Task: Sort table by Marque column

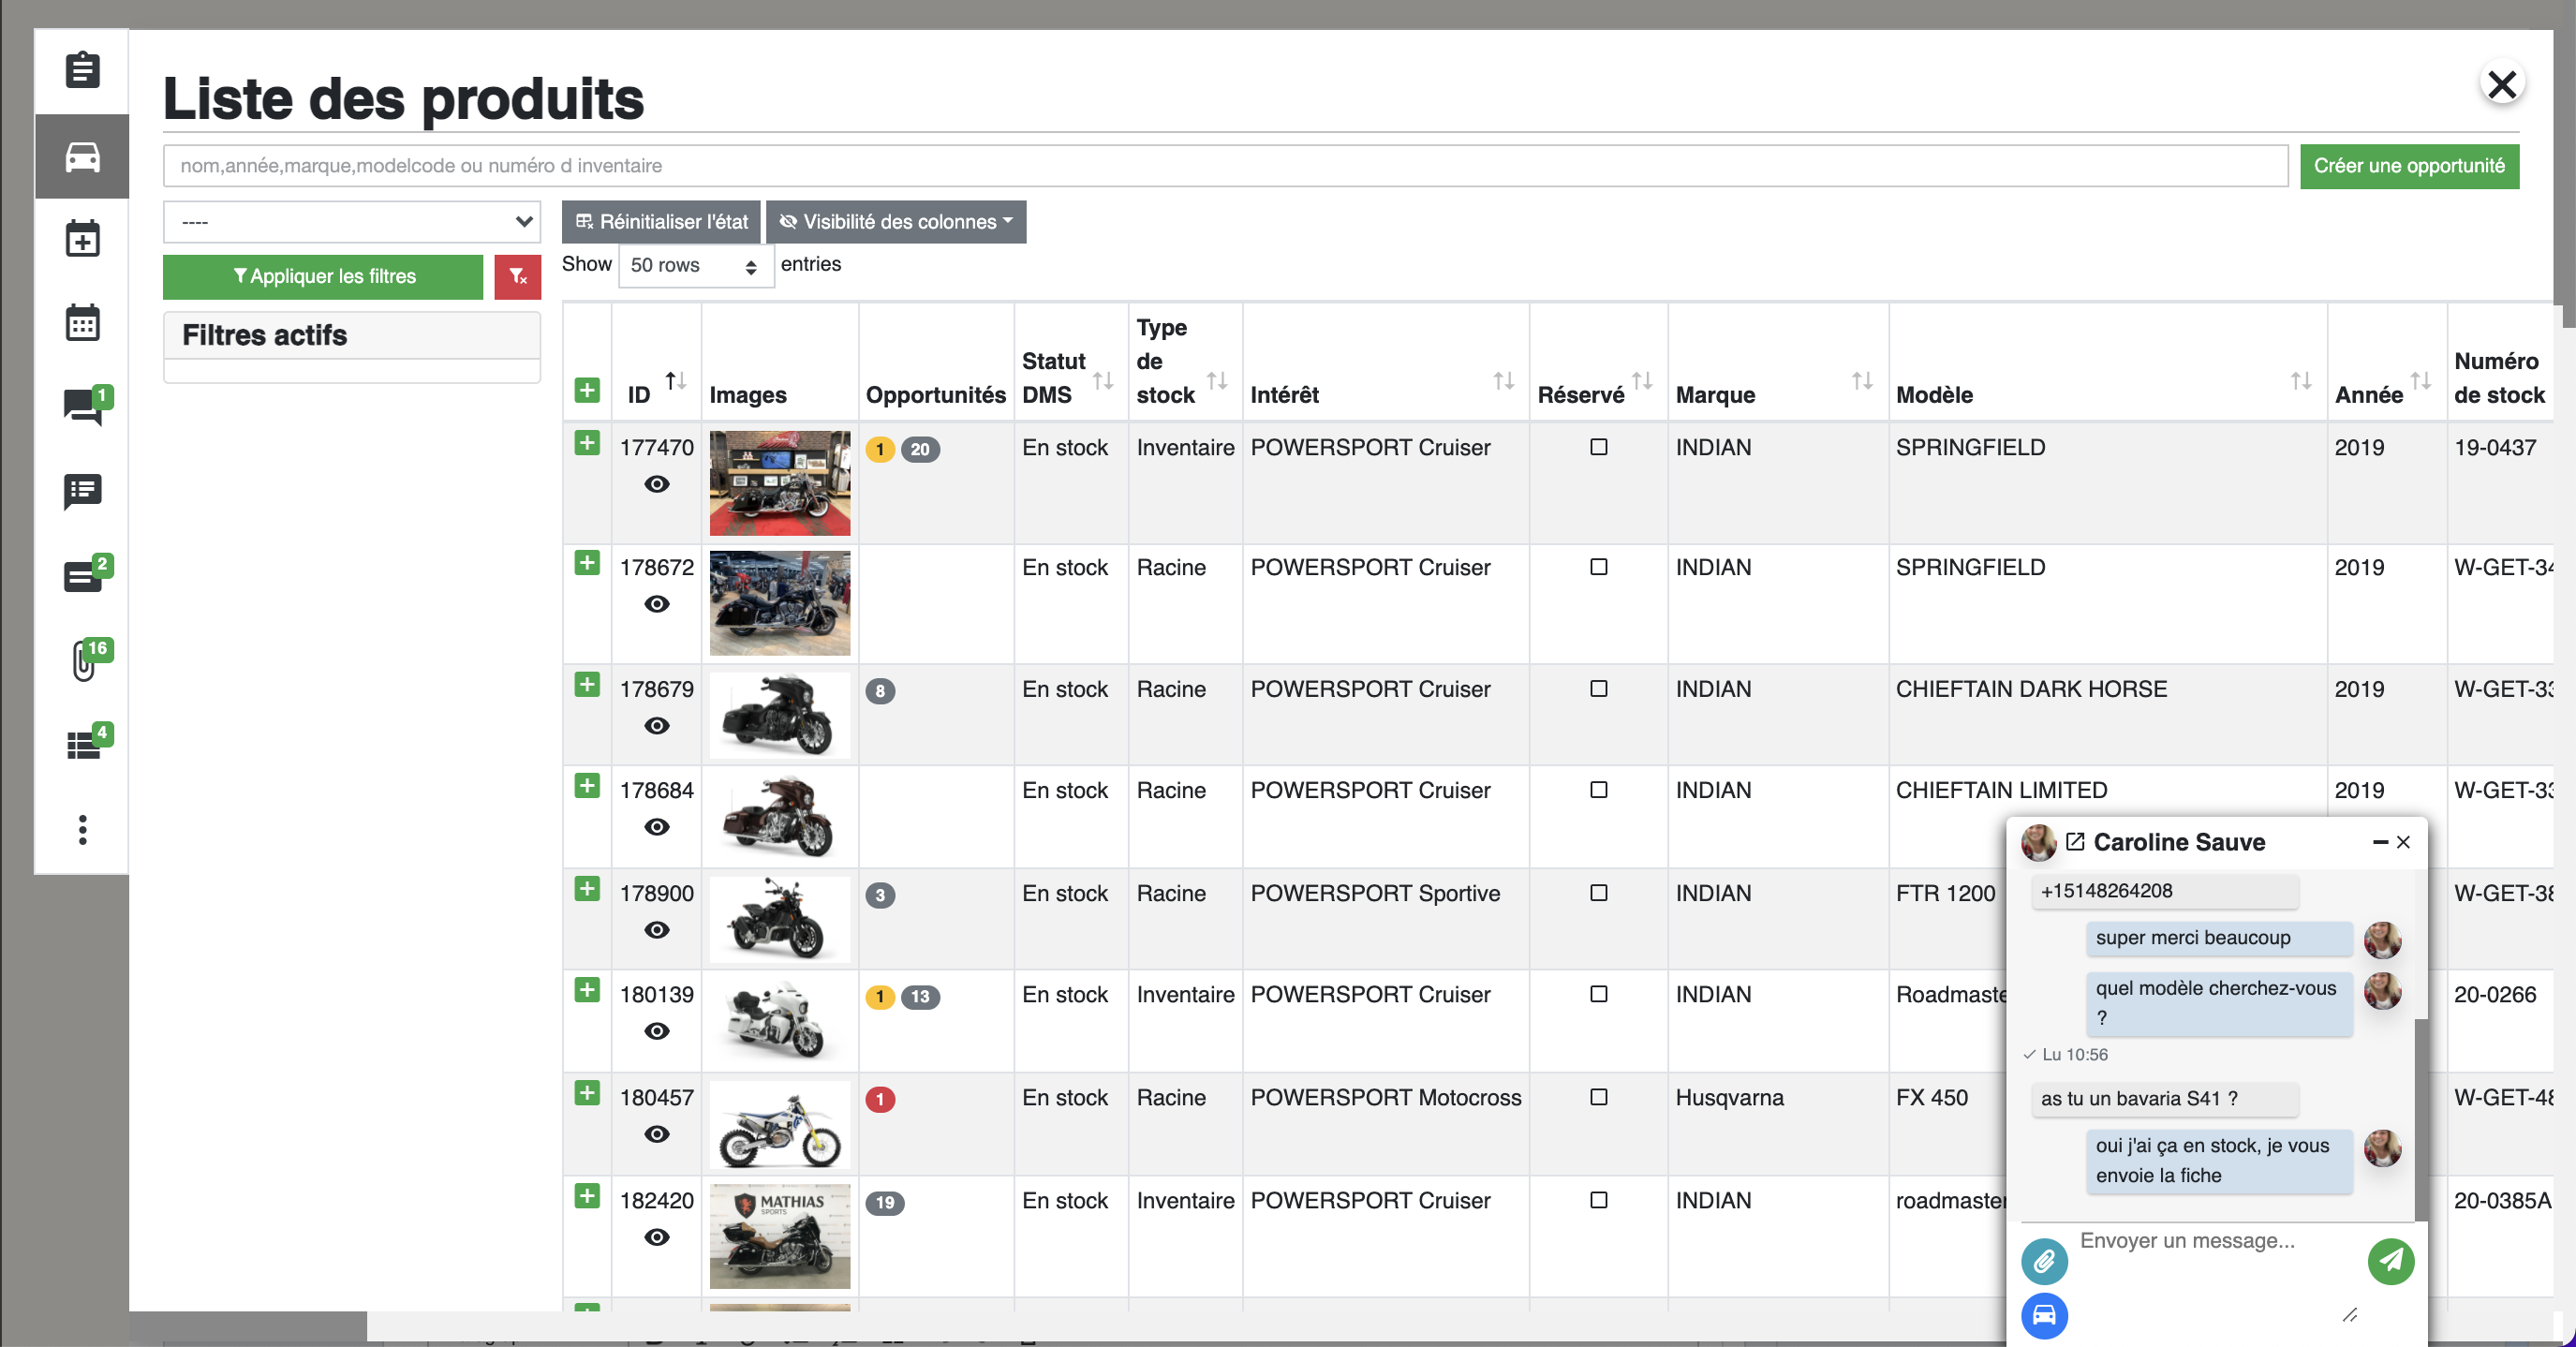Action: tap(1862, 381)
